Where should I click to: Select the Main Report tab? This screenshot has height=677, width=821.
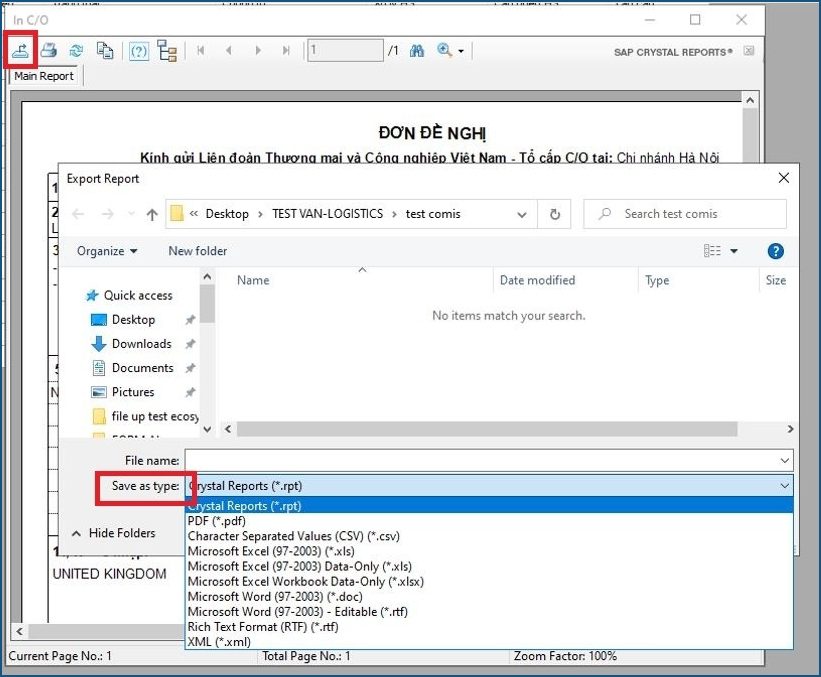click(44, 76)
